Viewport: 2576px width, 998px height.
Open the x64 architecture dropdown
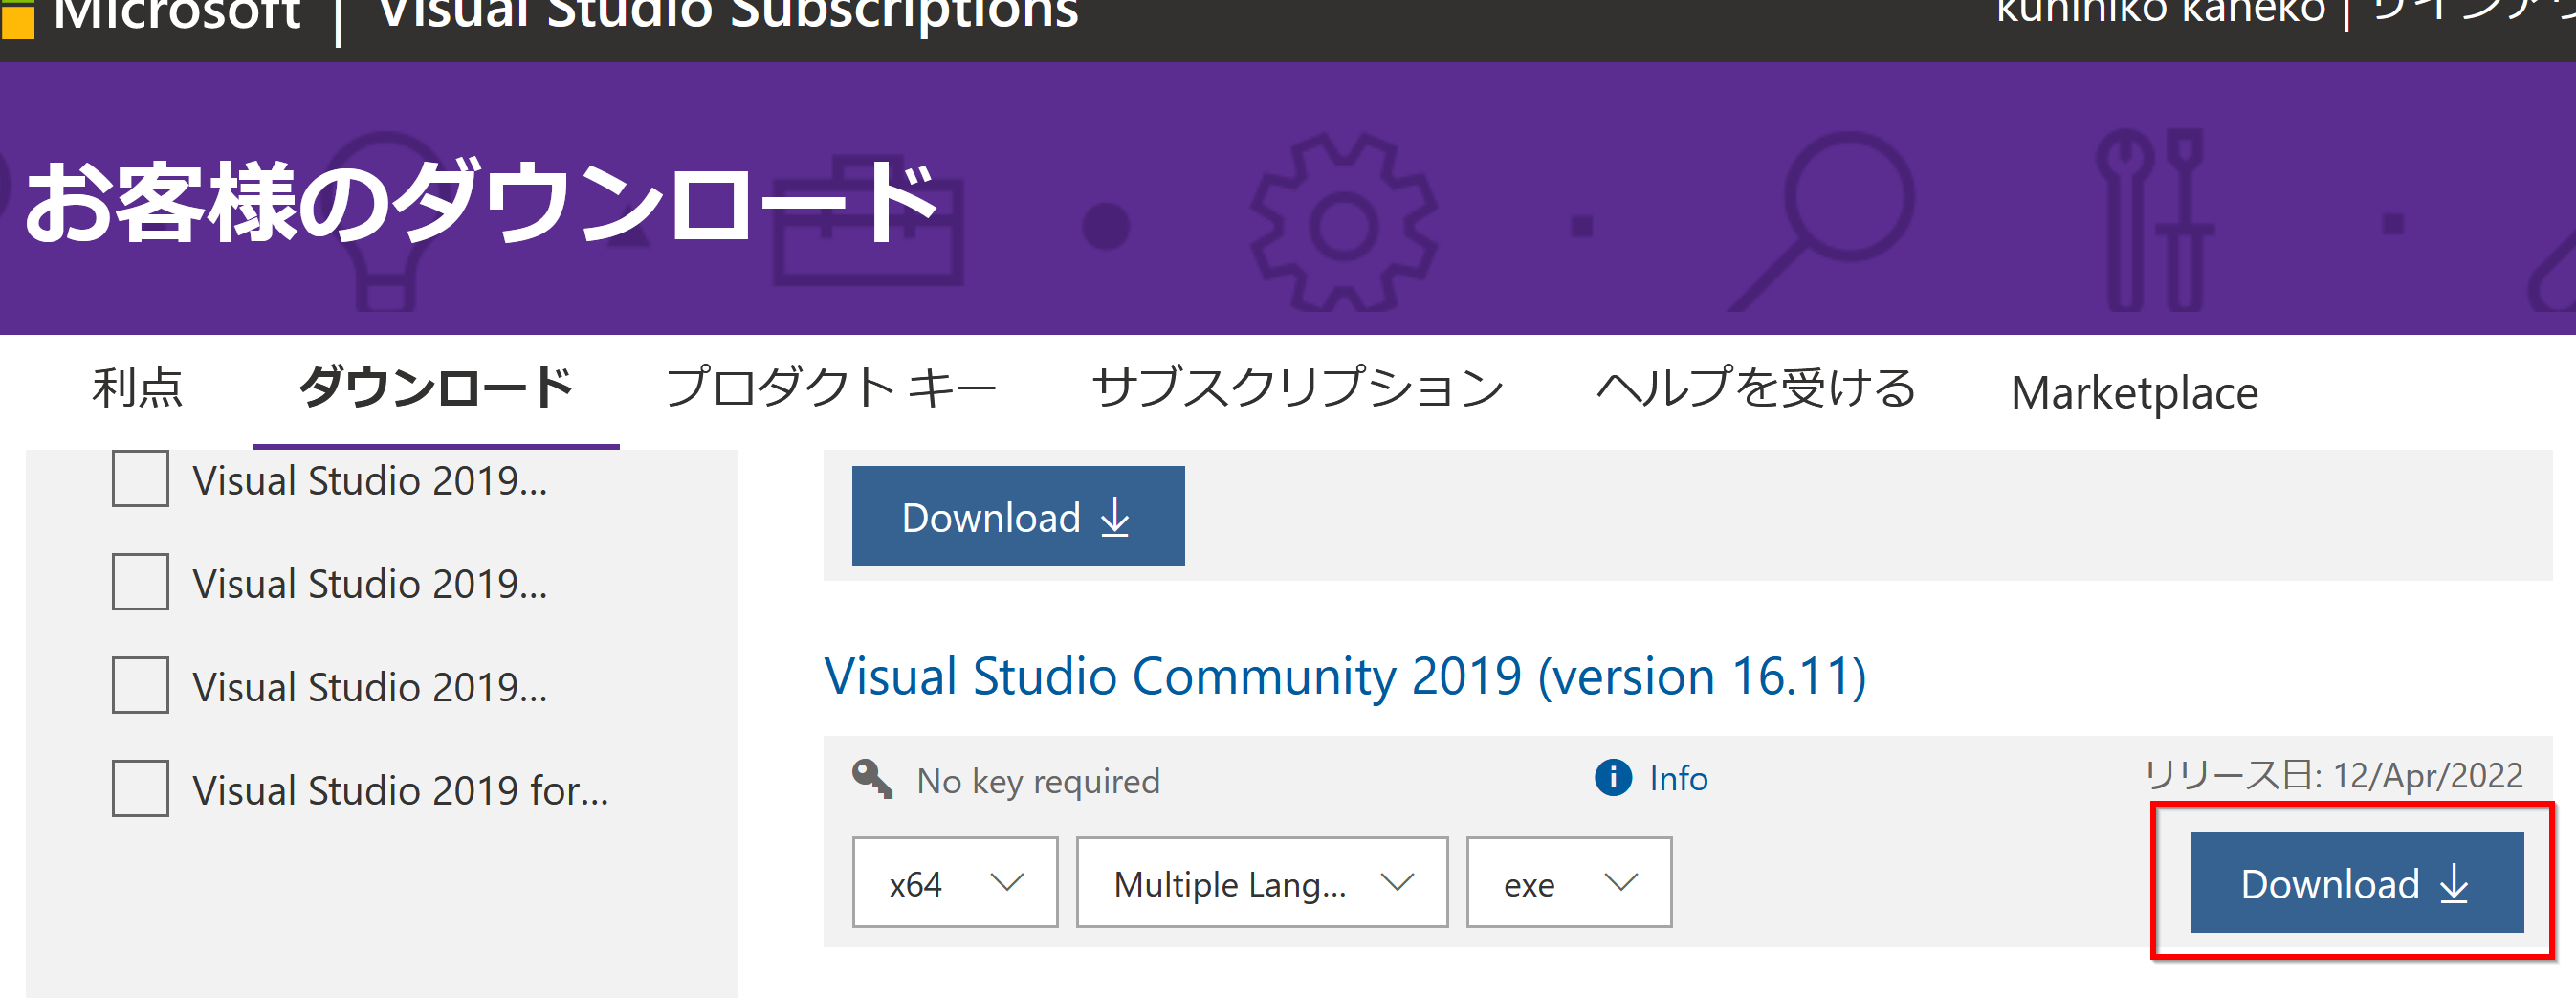[x=955, y=883]
